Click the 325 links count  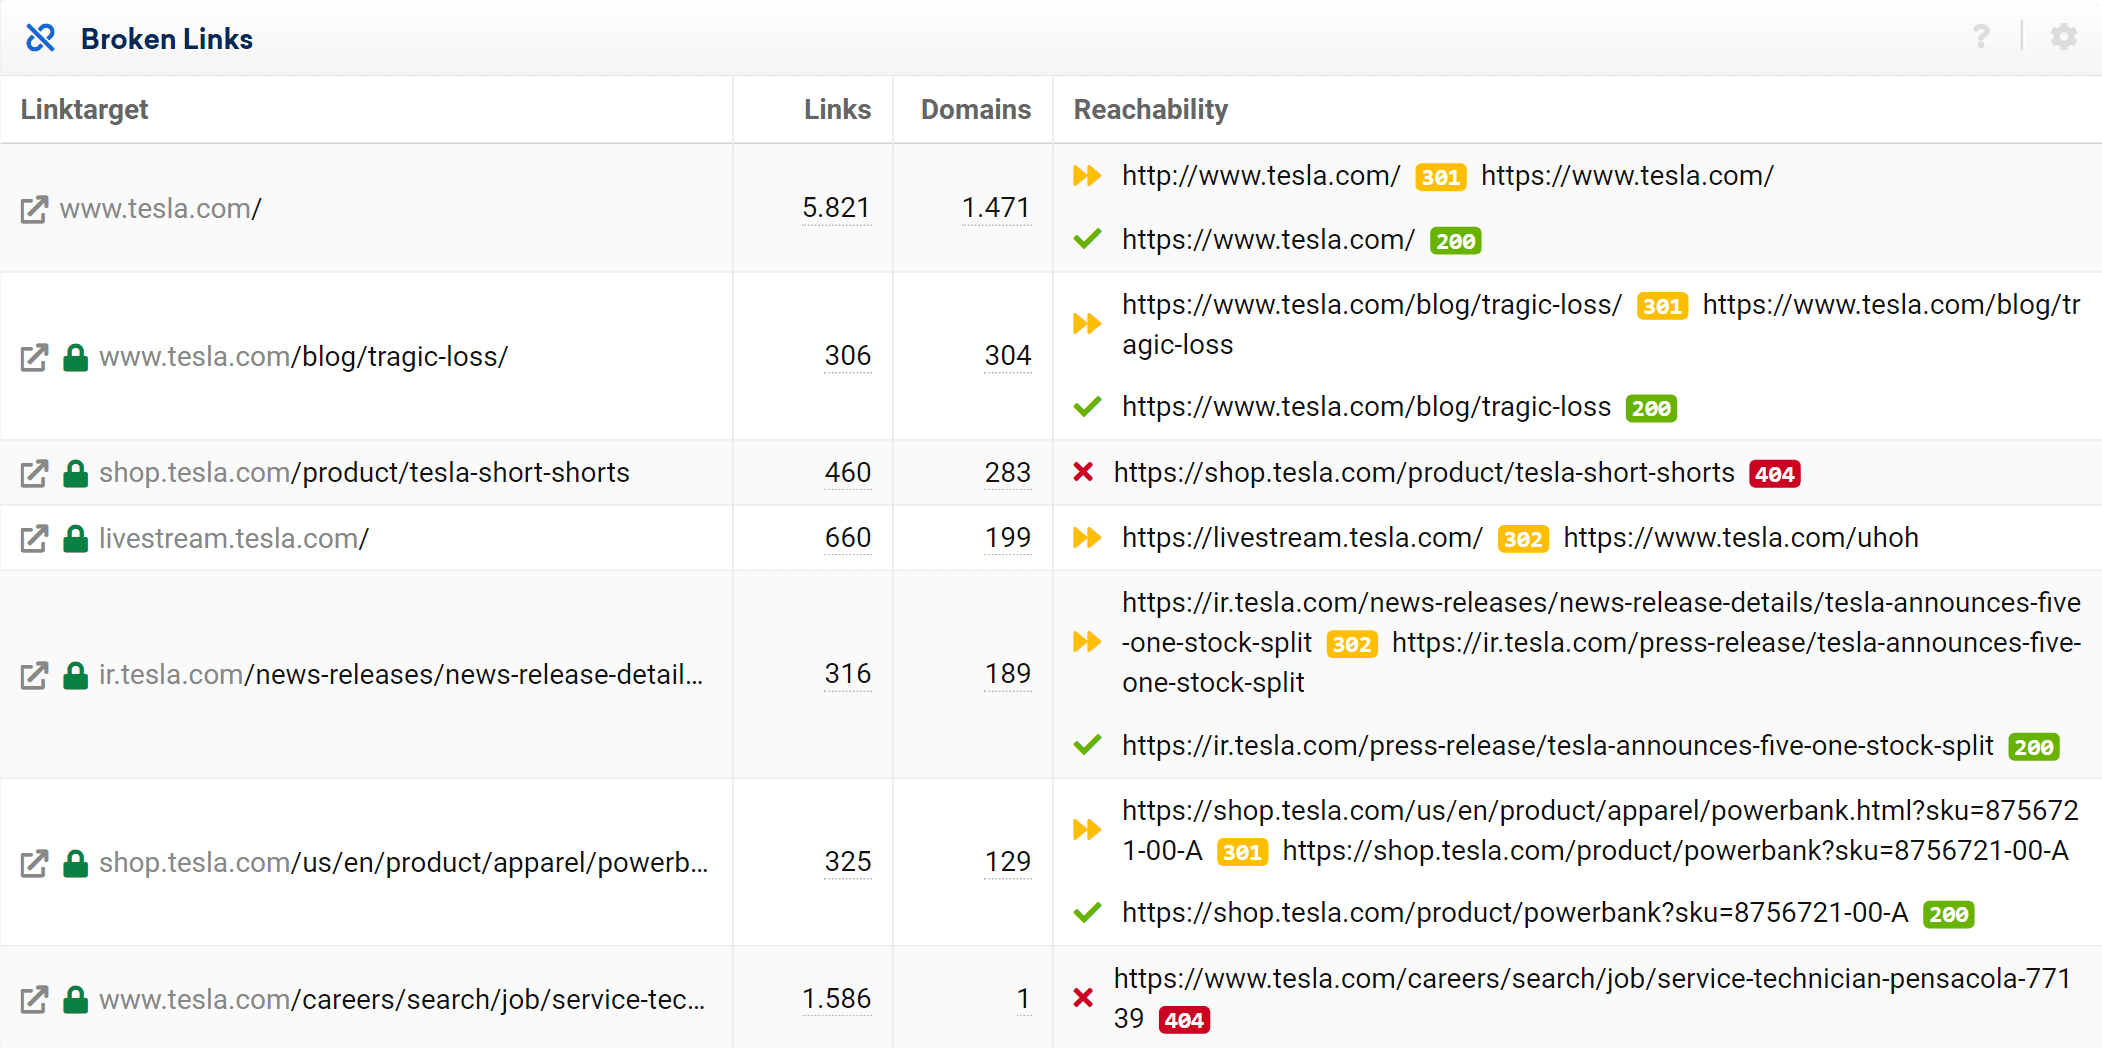[x=848, y=862]
